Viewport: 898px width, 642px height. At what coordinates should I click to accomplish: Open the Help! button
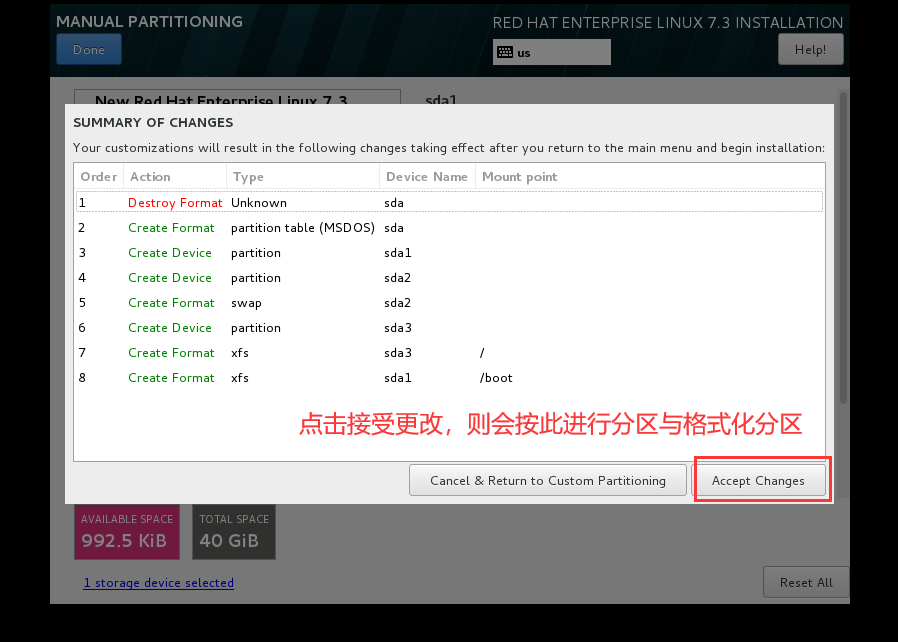[810, 49]
